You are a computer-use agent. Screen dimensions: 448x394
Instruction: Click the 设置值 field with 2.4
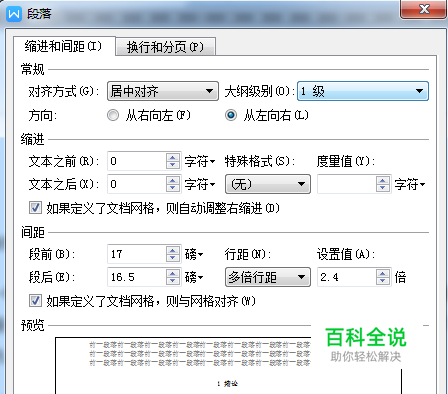347,277
